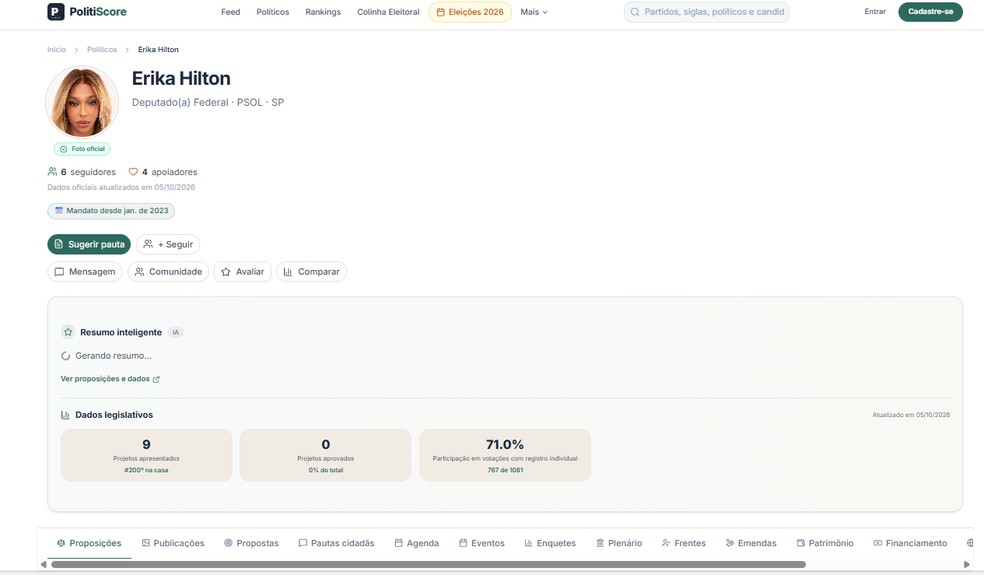Screen dimensions: 984x575
Task: Go to Políticos breadcrumb link
Action: click(x=102, y=50)
